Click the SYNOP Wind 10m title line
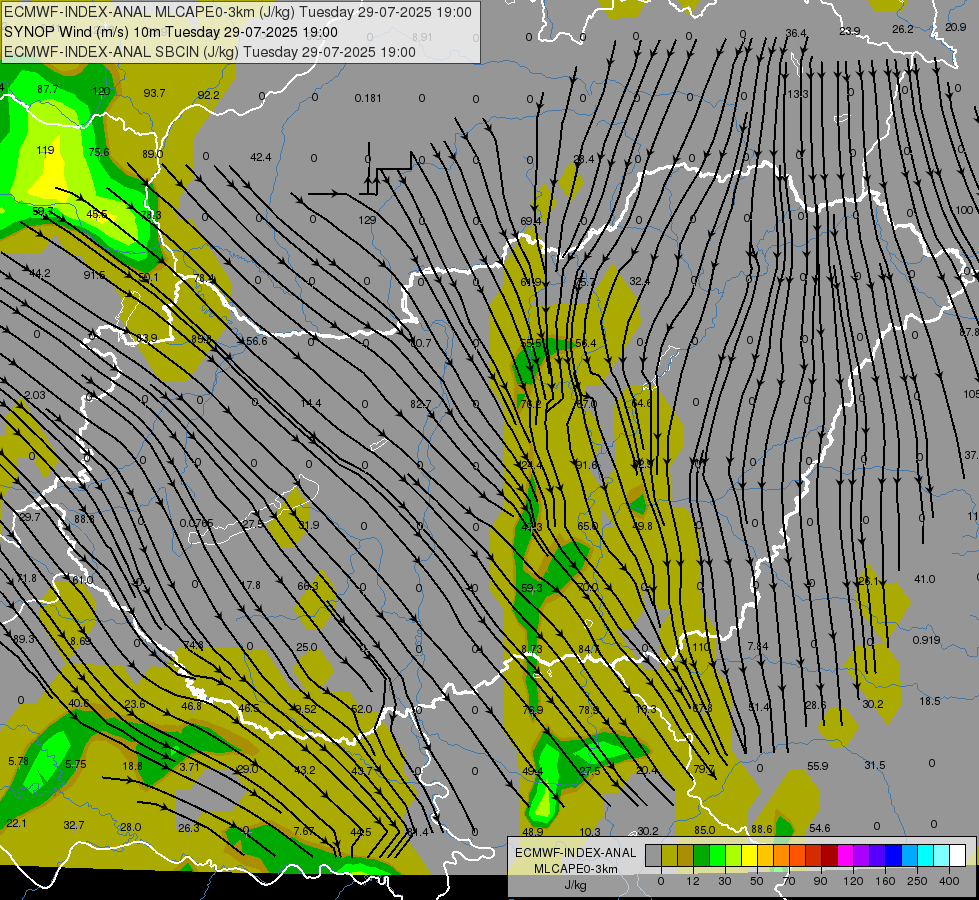Image resolution: width=979 pixels, height=900 pixels. pyautogui.click(x=171, y=32)
